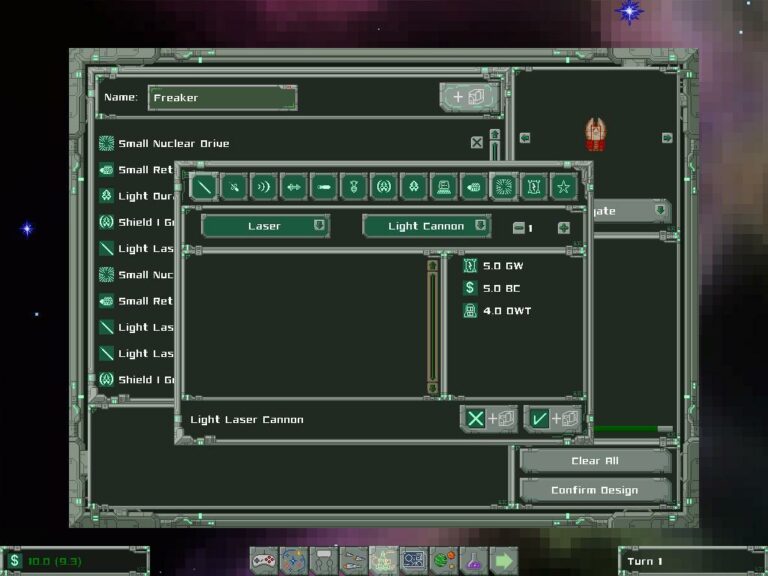Decrease component quantity with minus button
The height and width of the screenshot is (576, 768).
click(518, 228)
